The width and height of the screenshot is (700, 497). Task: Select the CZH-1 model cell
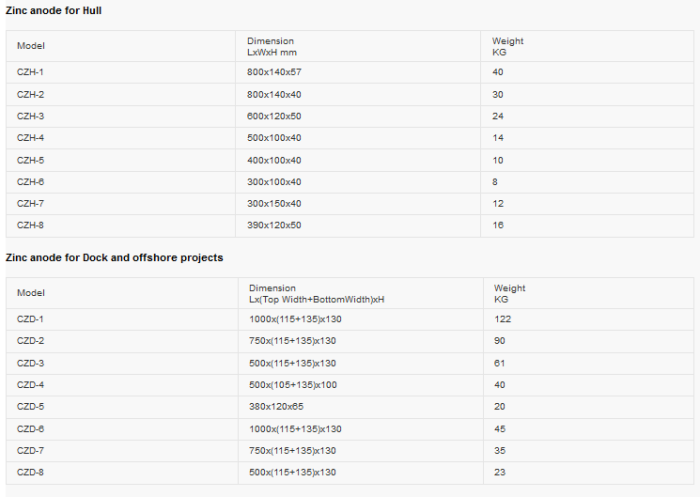(30, 72)
